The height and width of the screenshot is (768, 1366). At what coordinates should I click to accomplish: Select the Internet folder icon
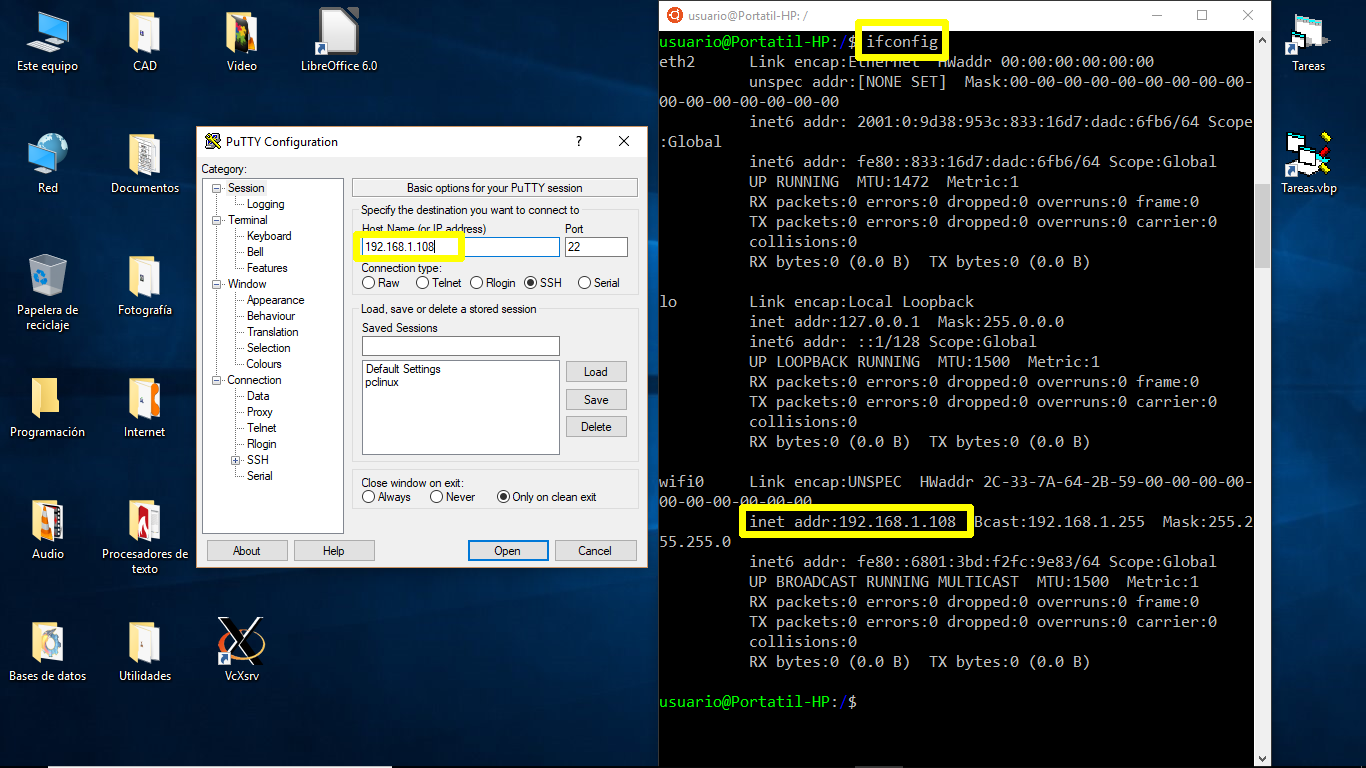point(144,399)
